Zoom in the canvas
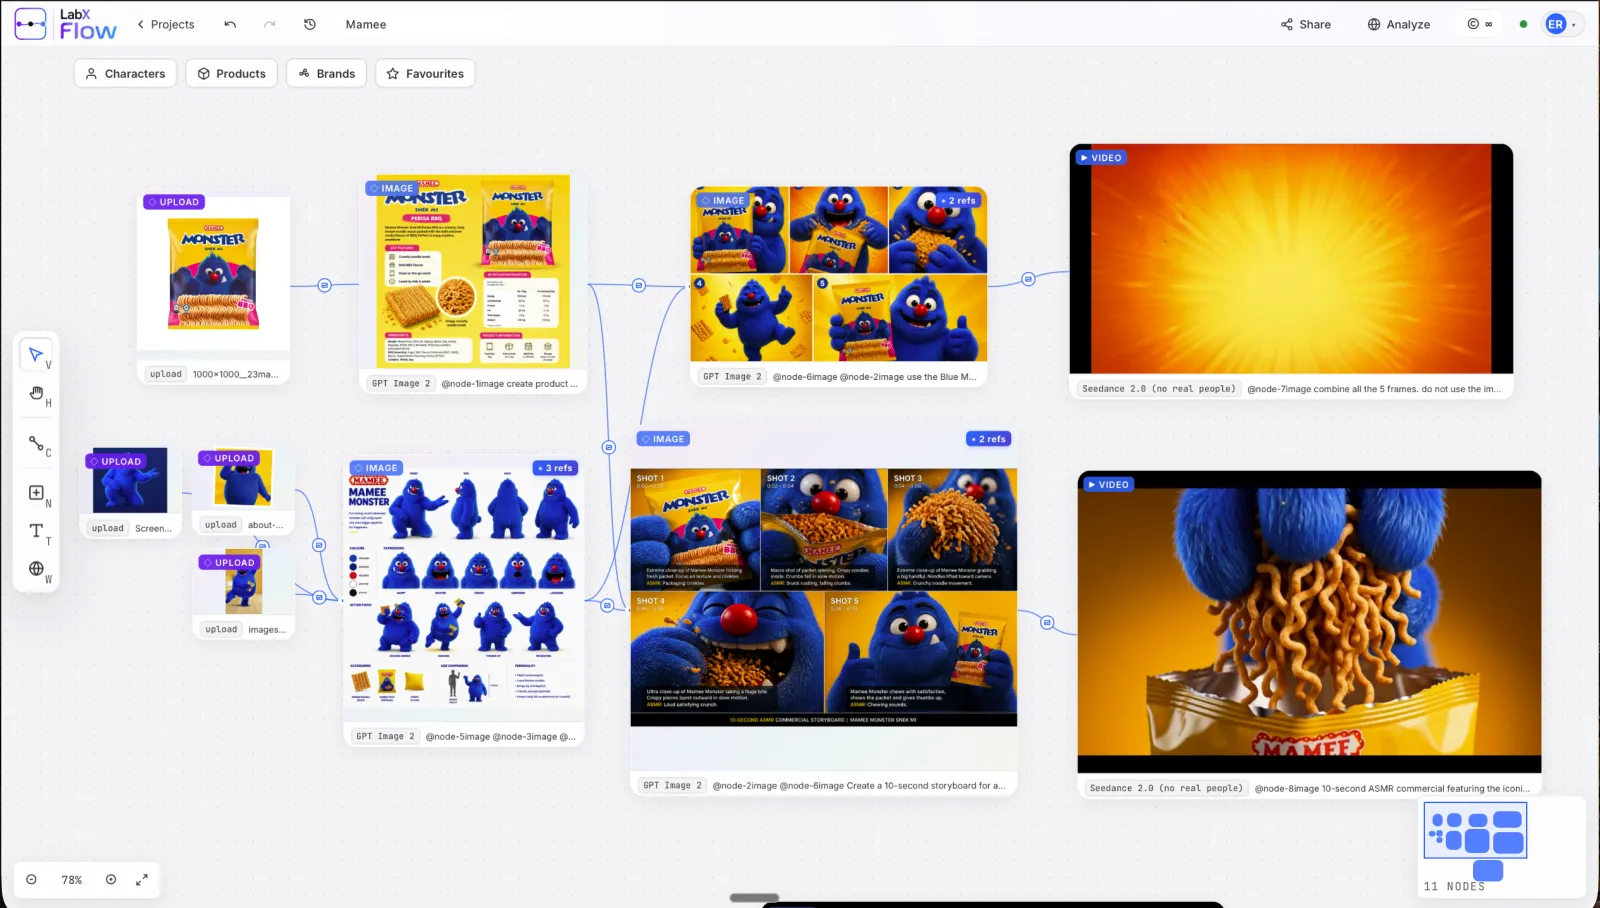 tap(111, 880)
